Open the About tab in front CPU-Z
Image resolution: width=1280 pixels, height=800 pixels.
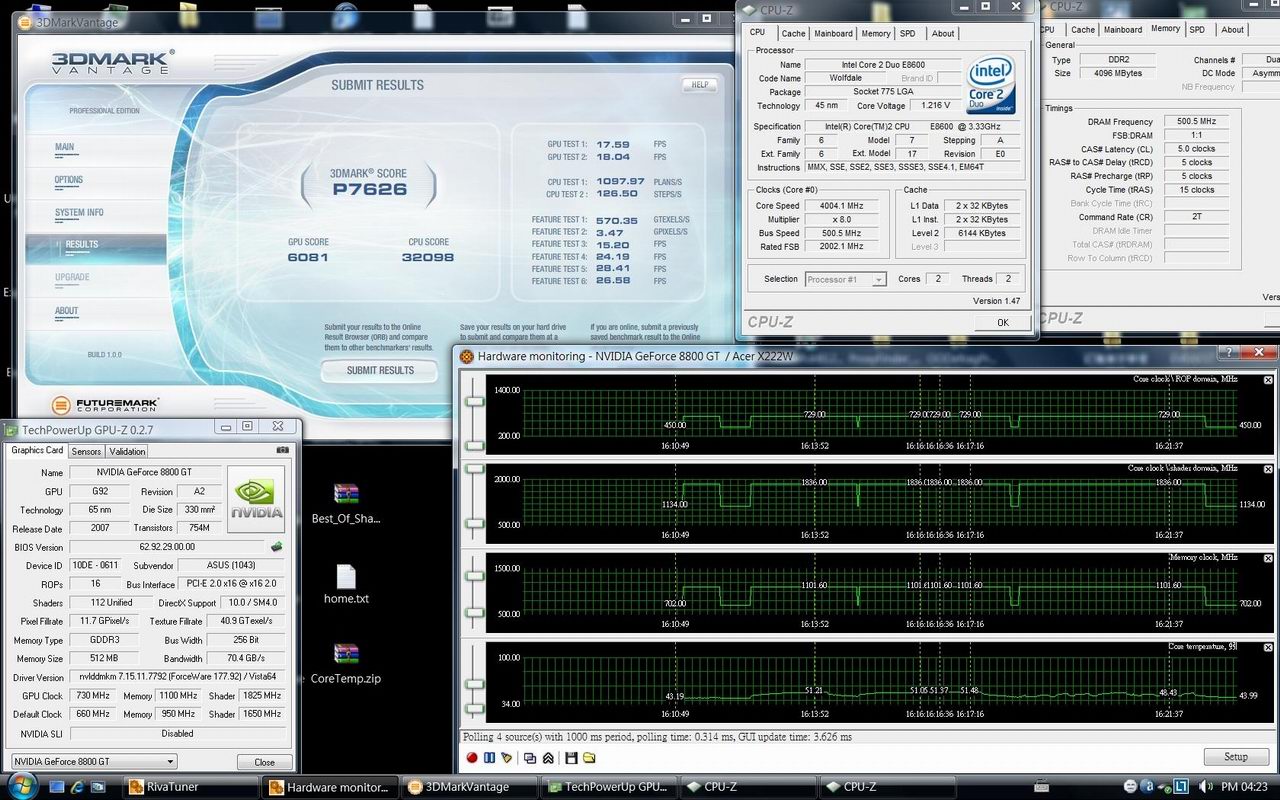click(x=943, y=33)
